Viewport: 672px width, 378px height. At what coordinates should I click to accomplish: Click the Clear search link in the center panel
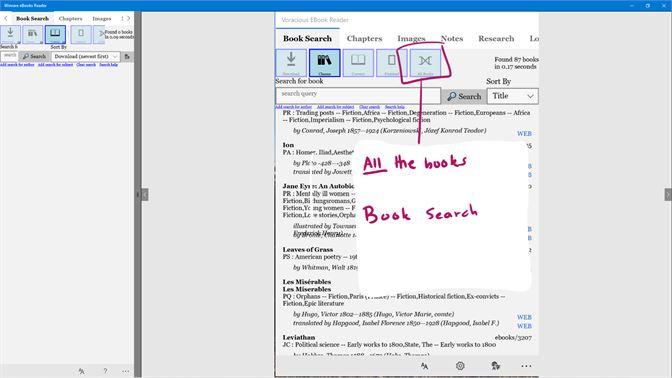tap(369, 107)
